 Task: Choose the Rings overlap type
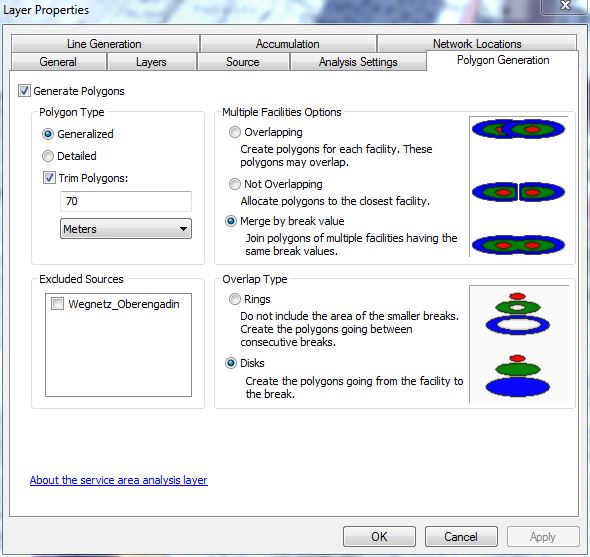click(234, 299)
